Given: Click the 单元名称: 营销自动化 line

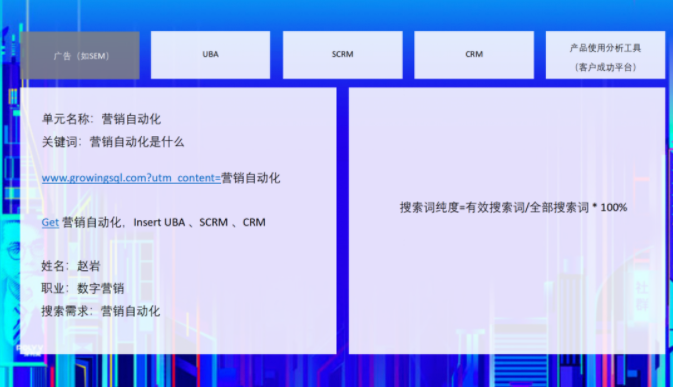Looking at the screenshot, I should (x=101, y=119).
